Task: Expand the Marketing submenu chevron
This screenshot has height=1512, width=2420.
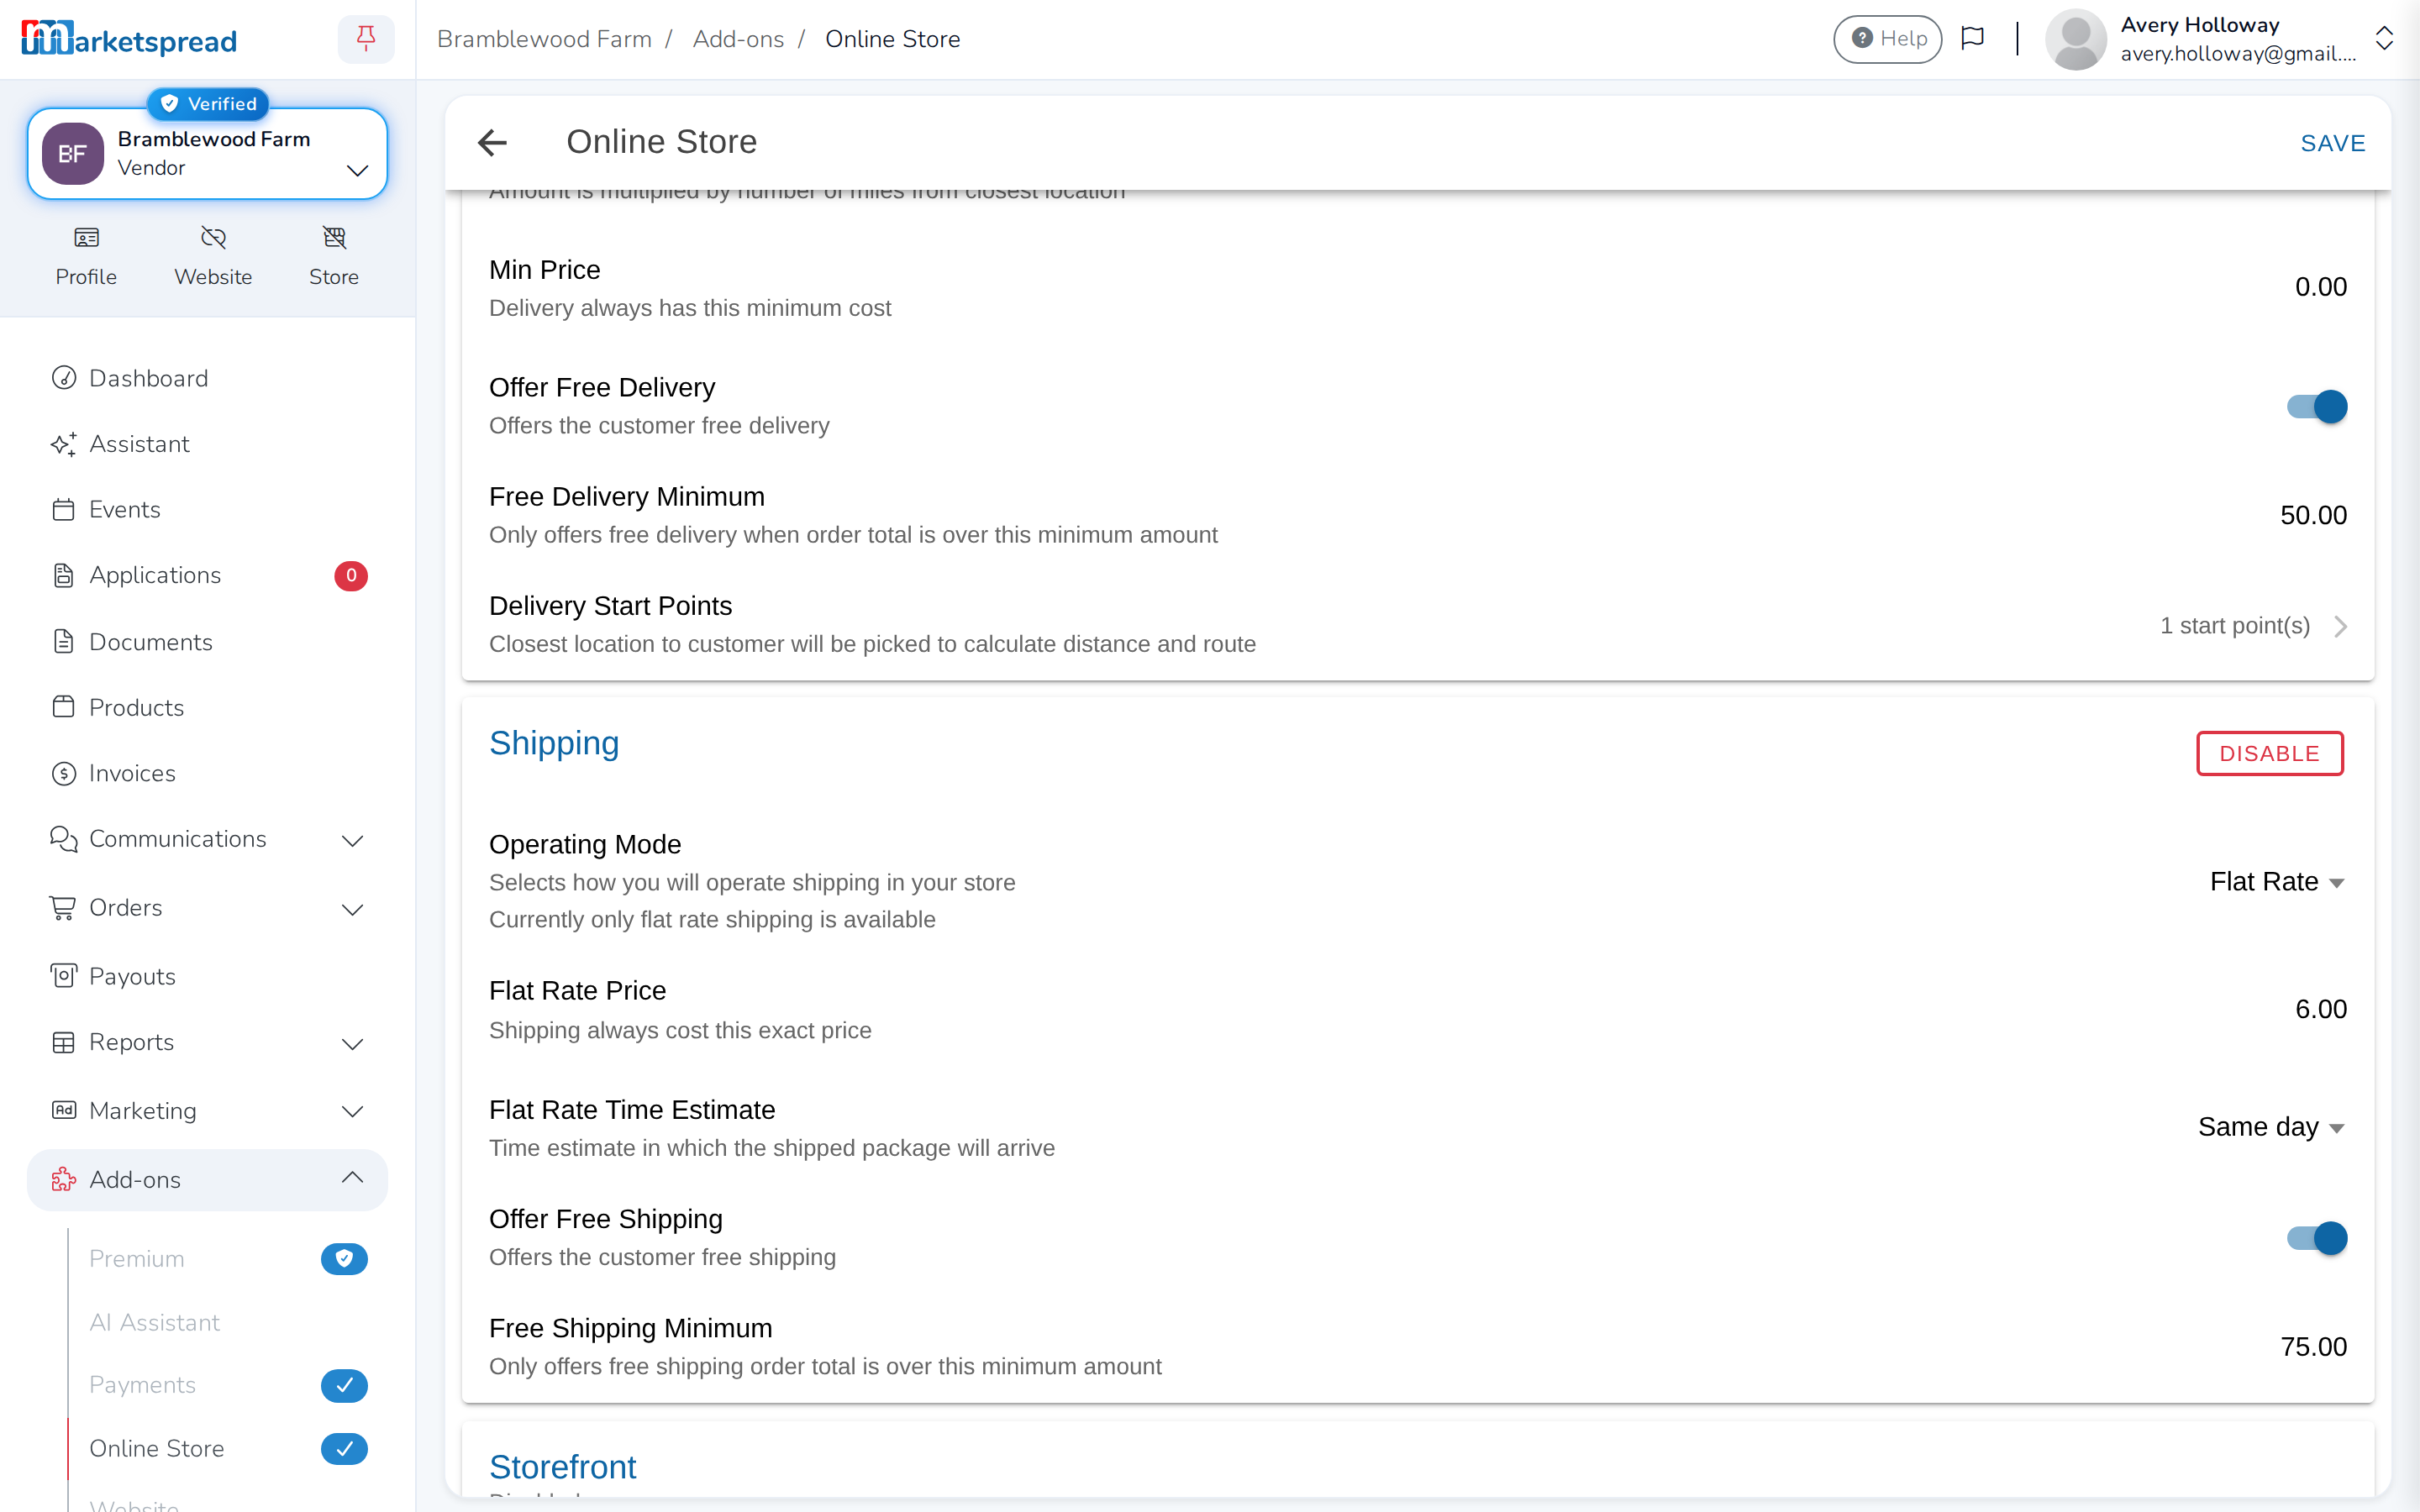Action: (352, 1111)
